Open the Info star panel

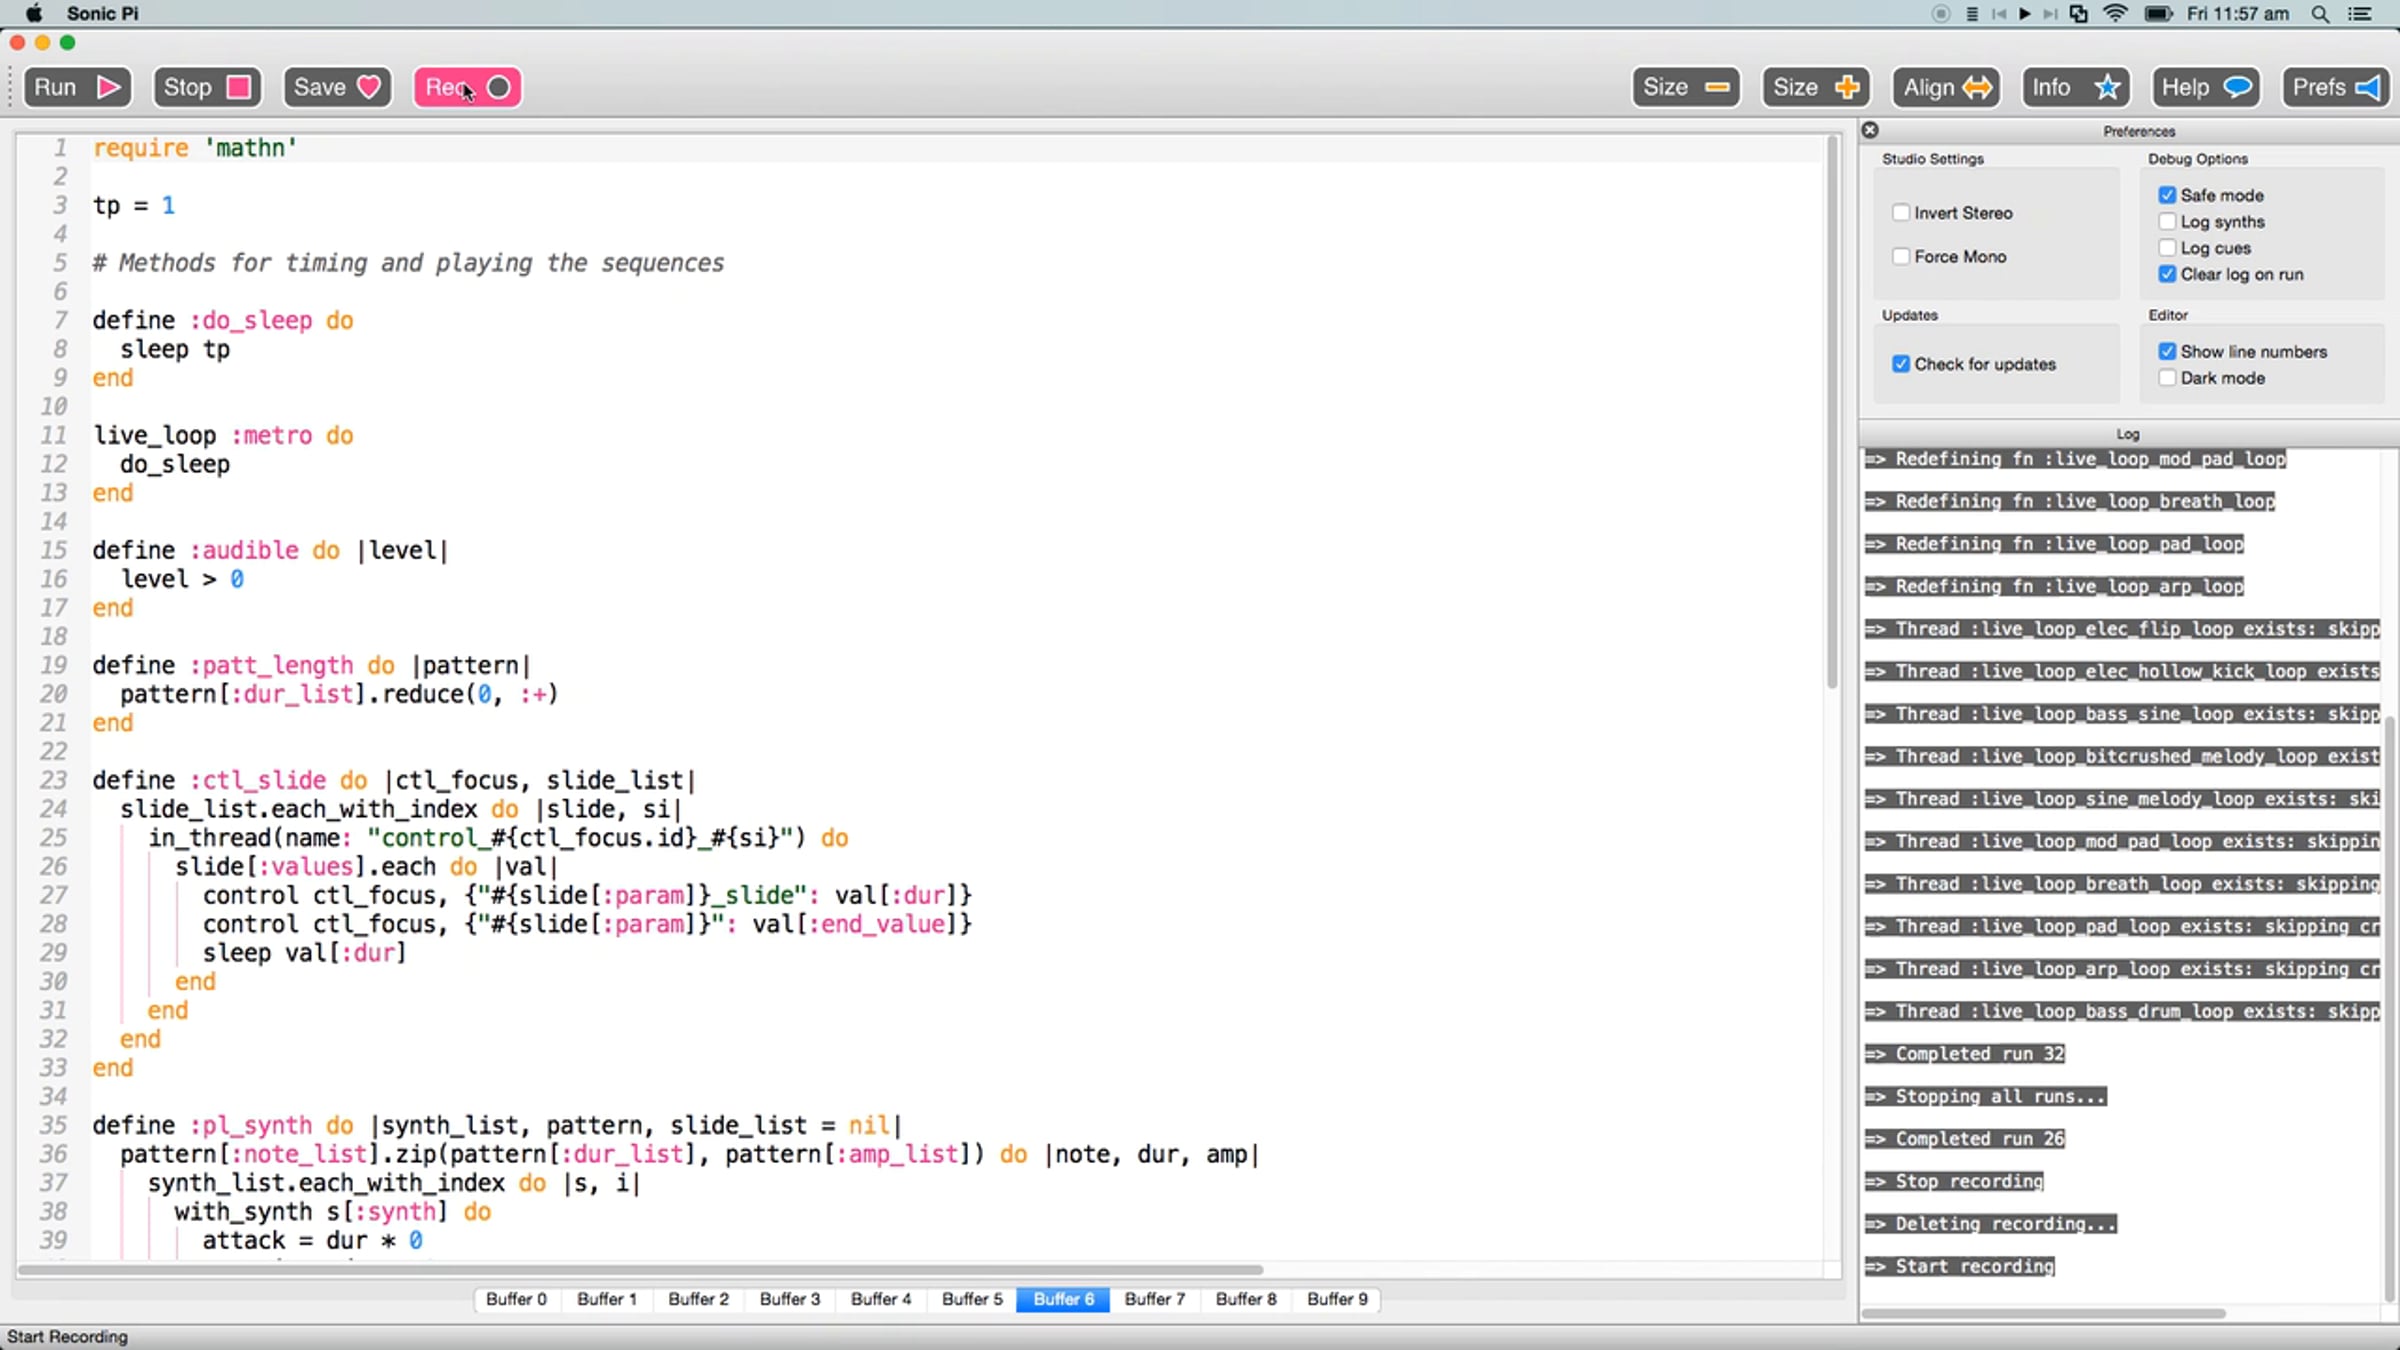coord(2076,88)
